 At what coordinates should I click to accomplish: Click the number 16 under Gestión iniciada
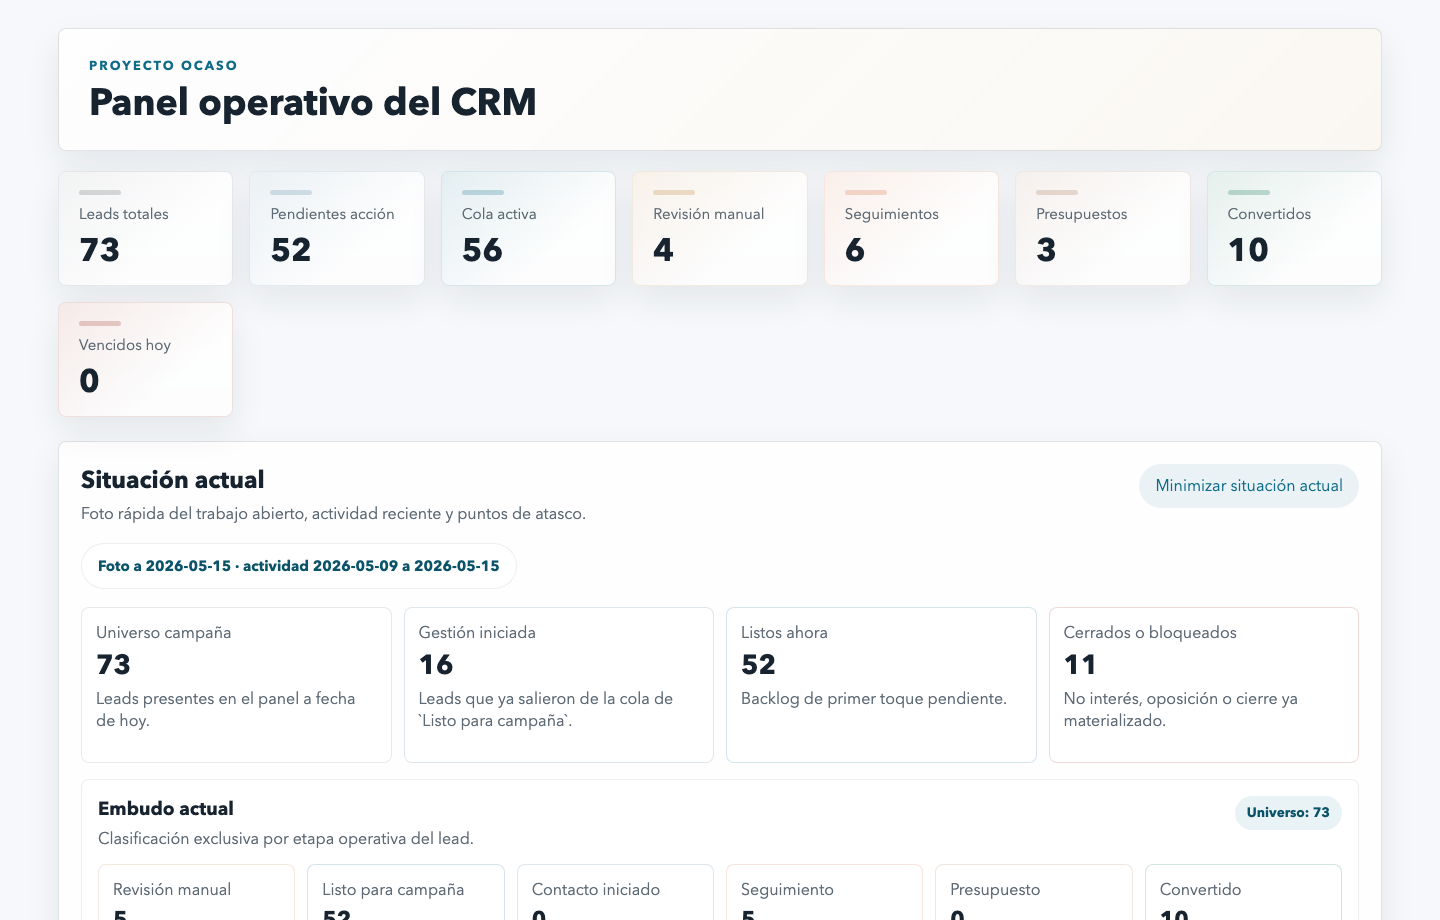click(436, 665)
